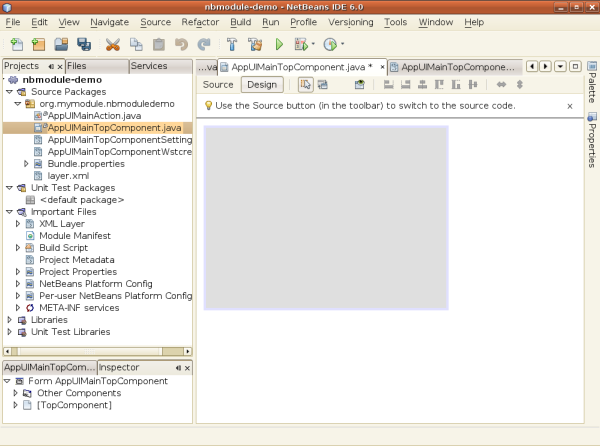Run the main project with green arrow
This screenshot has width=600, height=446.
[x=279, y=44]
